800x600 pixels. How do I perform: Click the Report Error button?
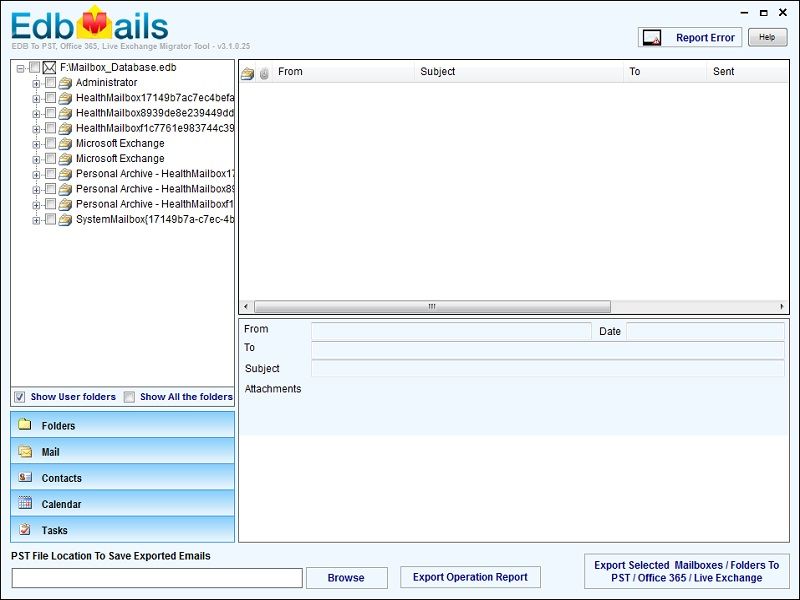tap(690, 38)
